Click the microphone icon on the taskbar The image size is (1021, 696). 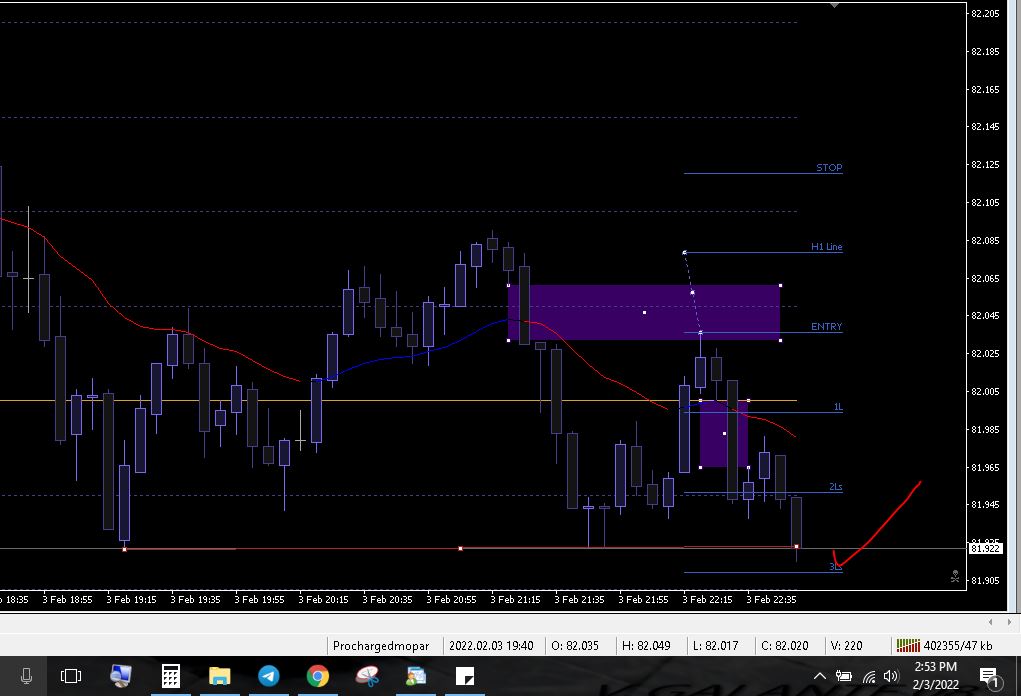(x=27, y=676)
